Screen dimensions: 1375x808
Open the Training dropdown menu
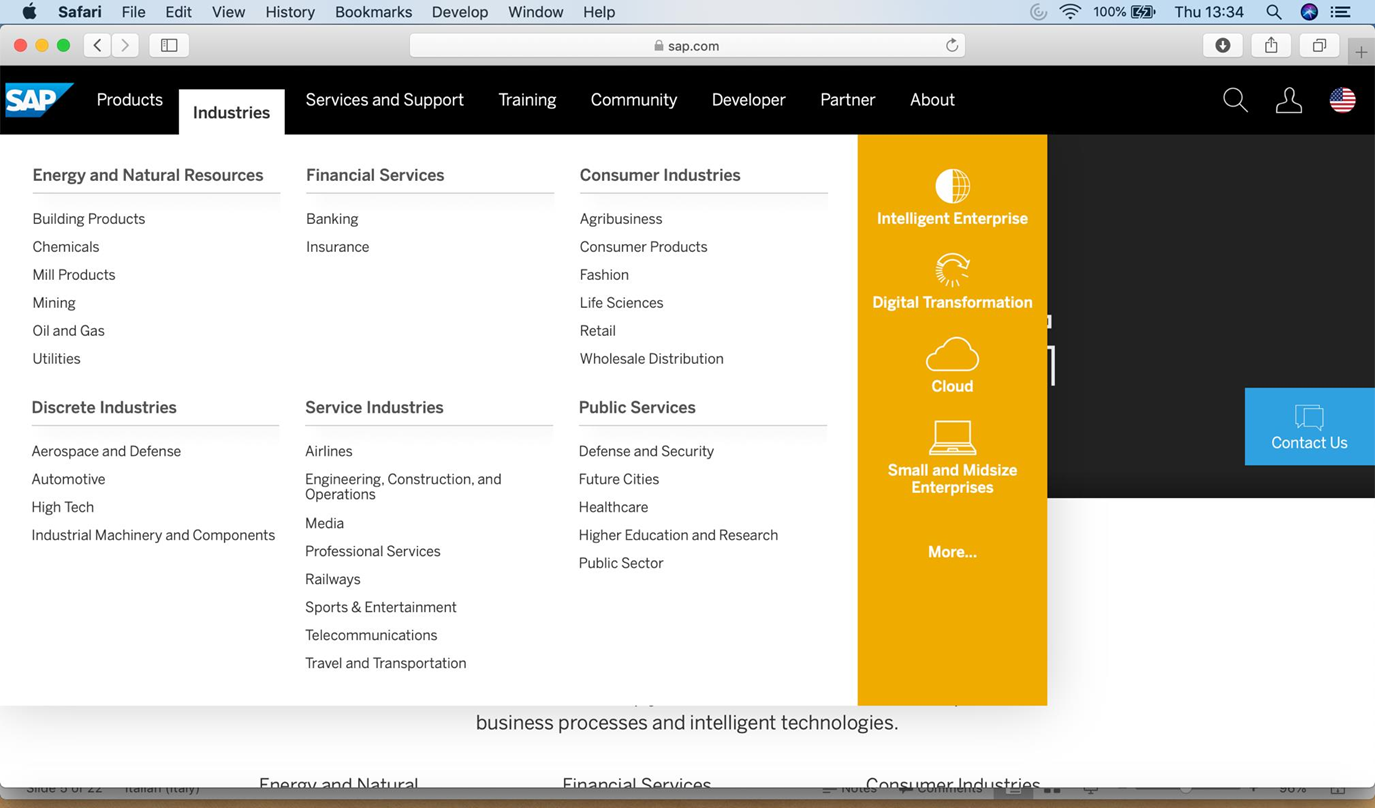click(527, 100)
